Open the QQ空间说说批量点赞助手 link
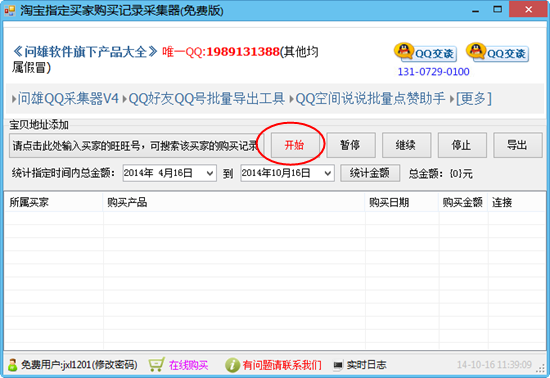The width and height of the screenshot is (550, 378). [x=370, y=99]
